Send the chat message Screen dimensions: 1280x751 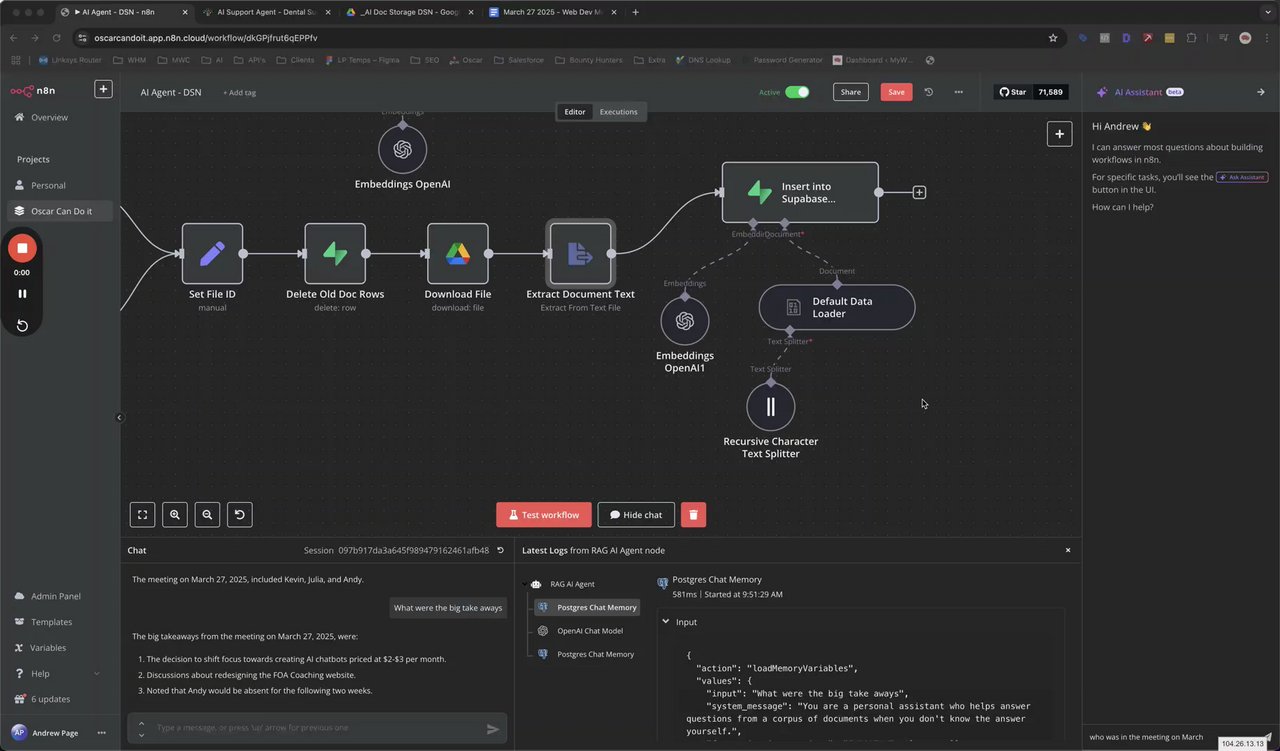(x=492, y=729)
